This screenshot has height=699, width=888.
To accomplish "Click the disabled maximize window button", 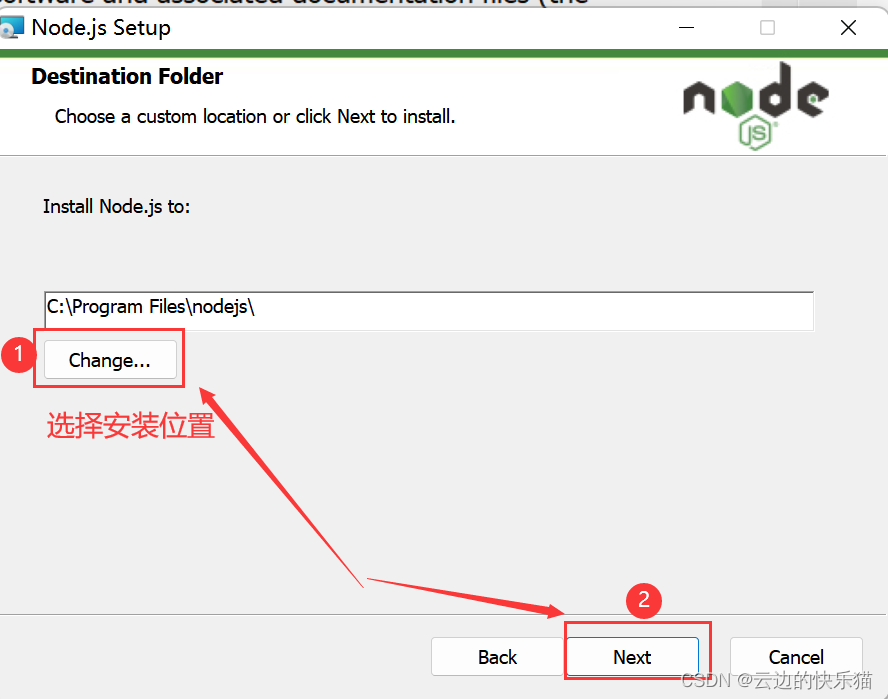I will [x=767, y=28].
